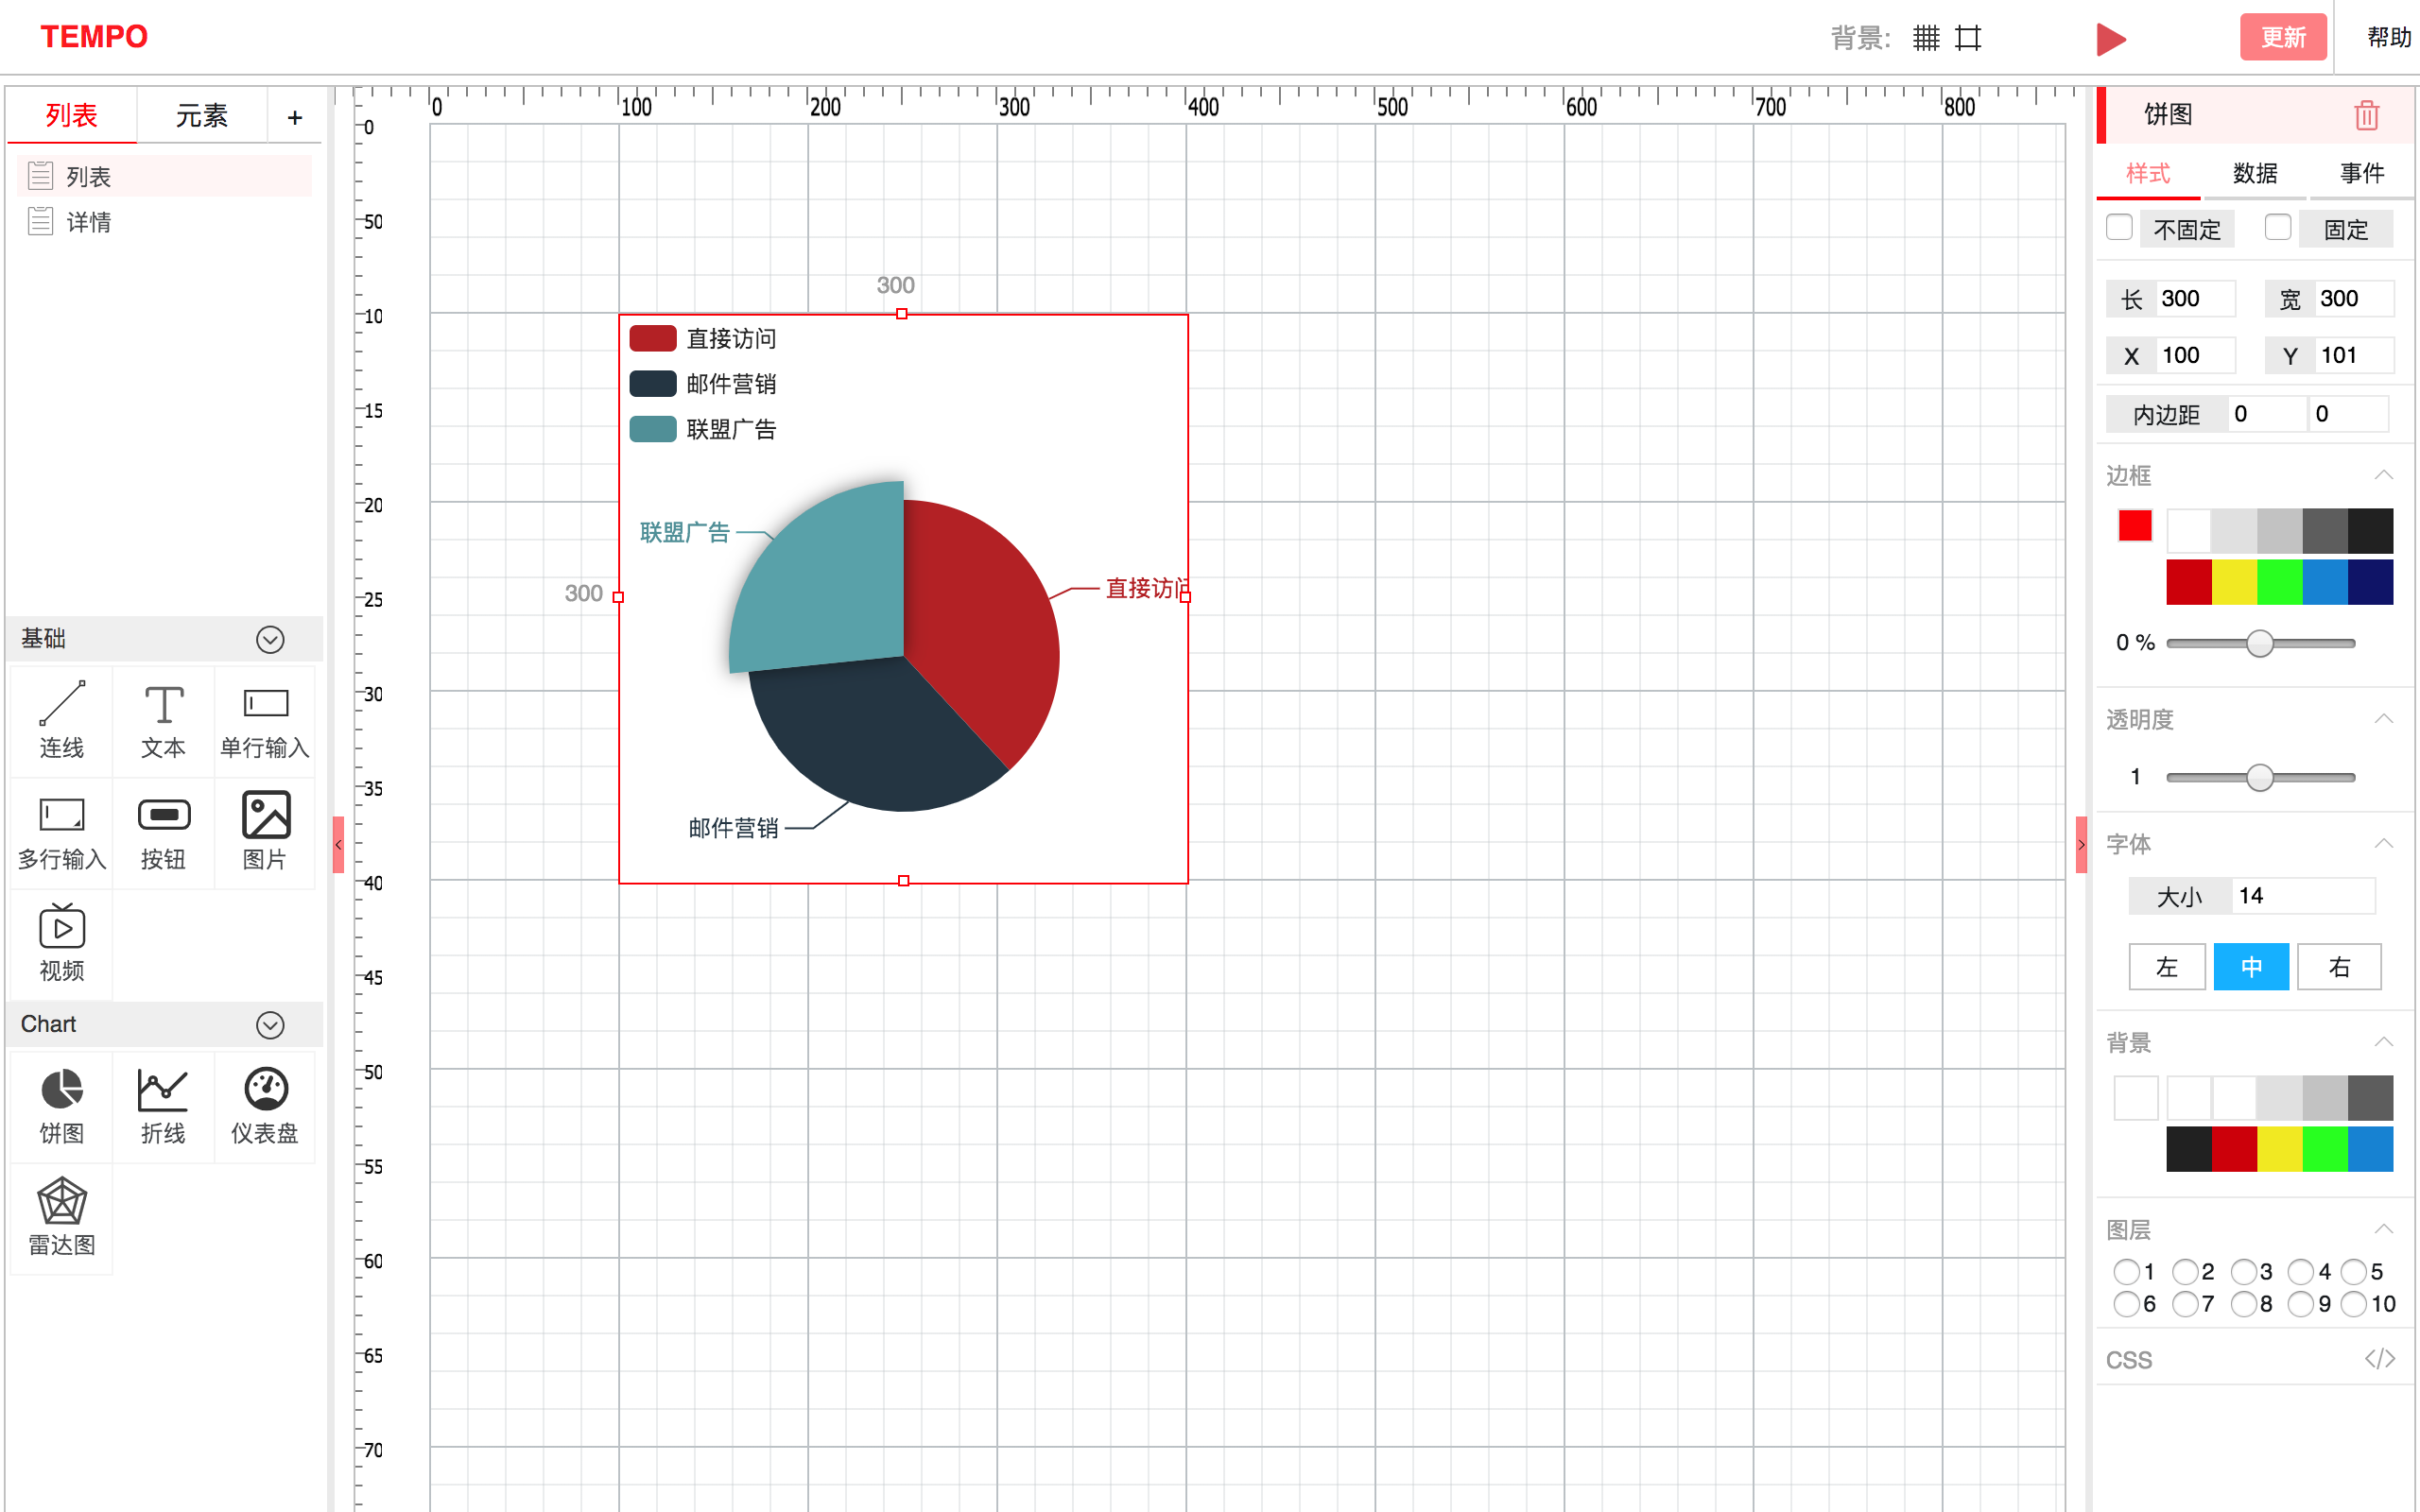Screen dimensions: 2420x1512
Task: Pick the yellow border color swatch
Action: [2233, 583]
